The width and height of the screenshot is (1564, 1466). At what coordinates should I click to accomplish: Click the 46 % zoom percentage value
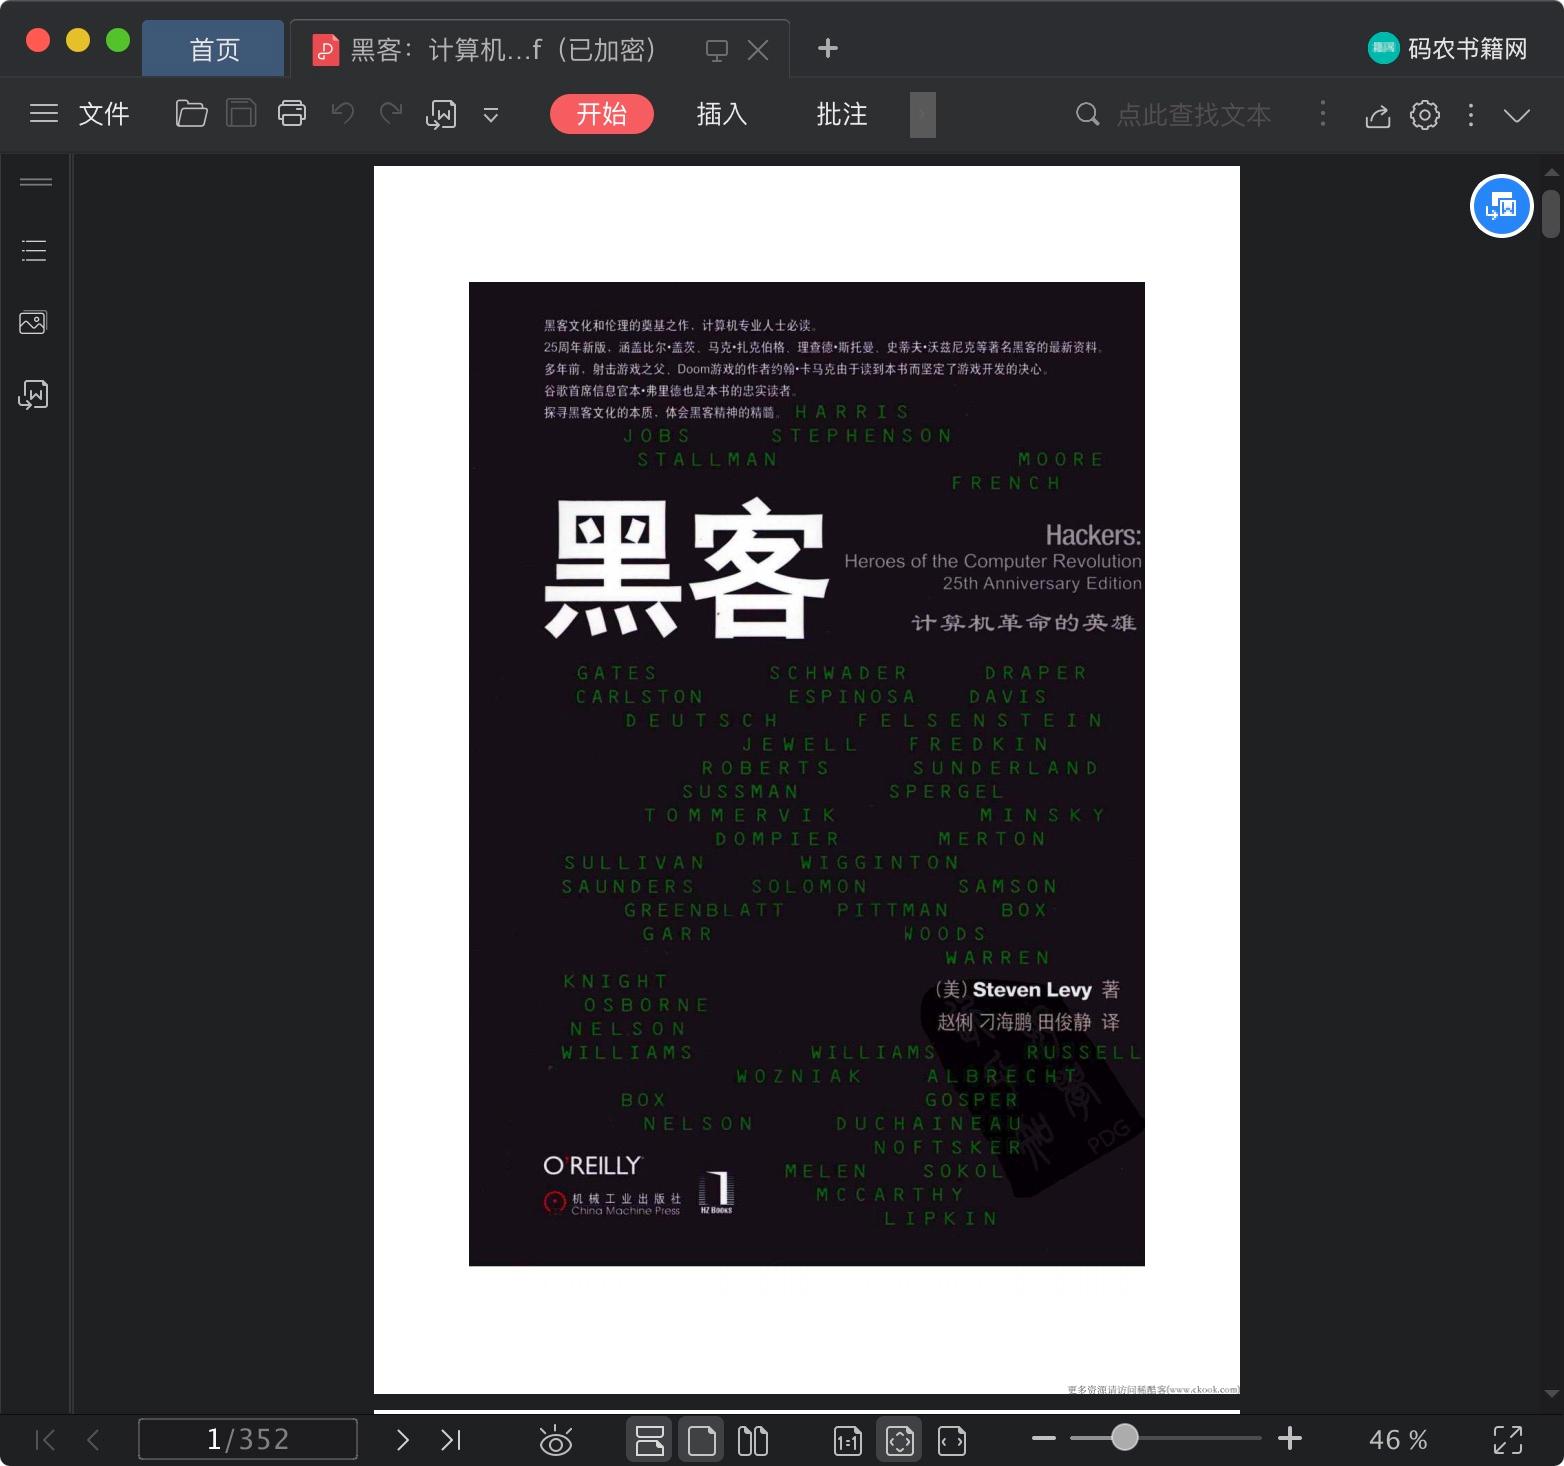1398,1440
